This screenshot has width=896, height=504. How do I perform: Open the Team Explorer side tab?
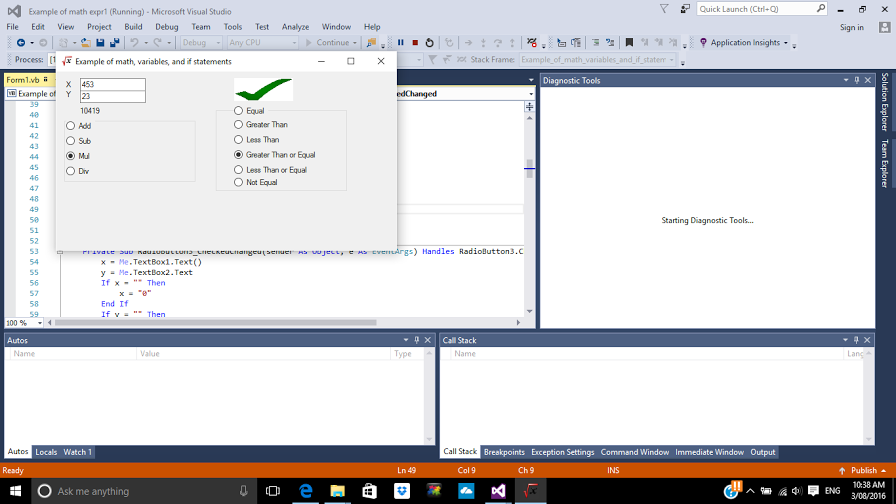[885, 163]
